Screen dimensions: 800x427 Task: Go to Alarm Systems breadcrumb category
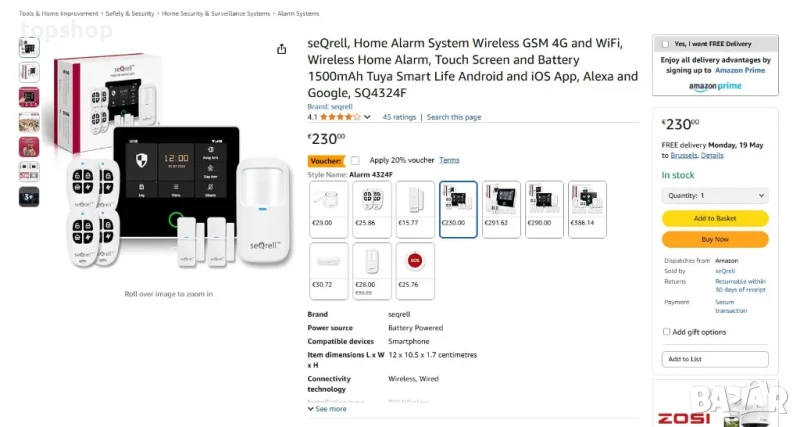pyautogui.click(x=300, y=14)
